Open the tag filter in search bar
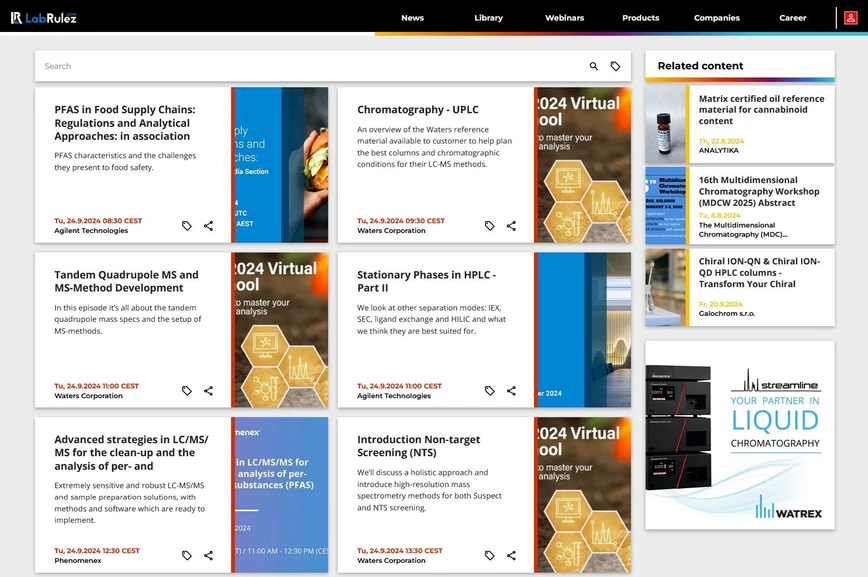The image size is (868, 577). 615,66
